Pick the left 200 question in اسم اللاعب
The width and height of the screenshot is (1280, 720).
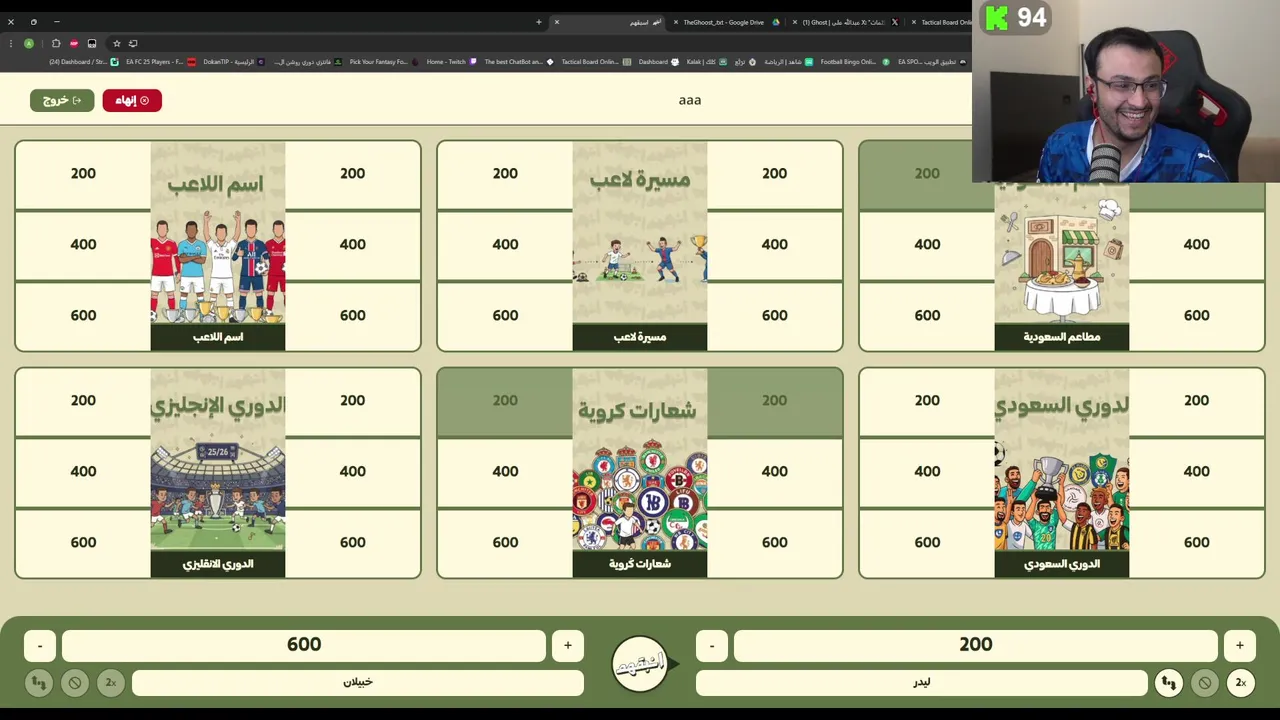tap(83, 174)
